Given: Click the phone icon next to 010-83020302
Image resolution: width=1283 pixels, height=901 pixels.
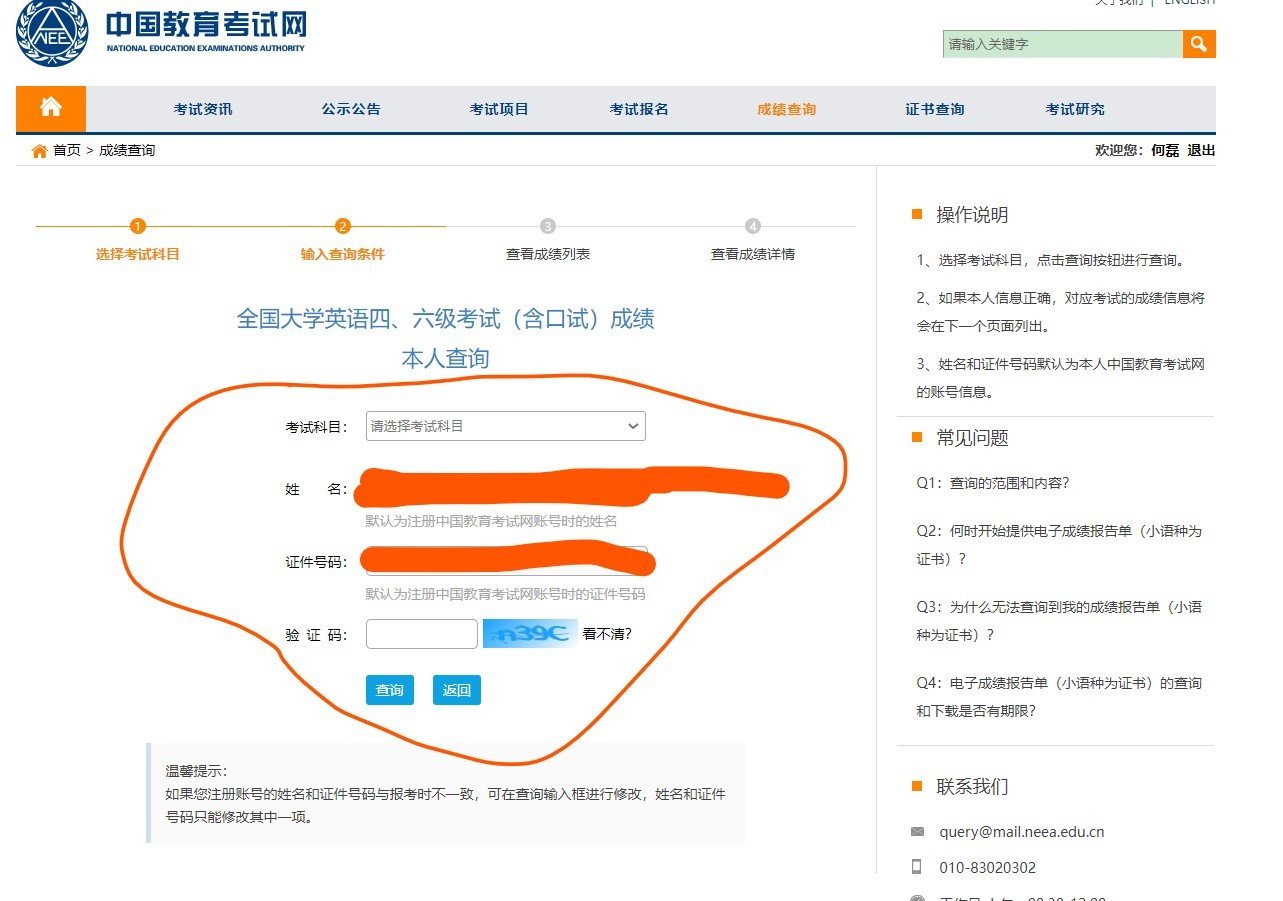Looking at the screenshot, I should pyautogui.click(x=916, y=868).
